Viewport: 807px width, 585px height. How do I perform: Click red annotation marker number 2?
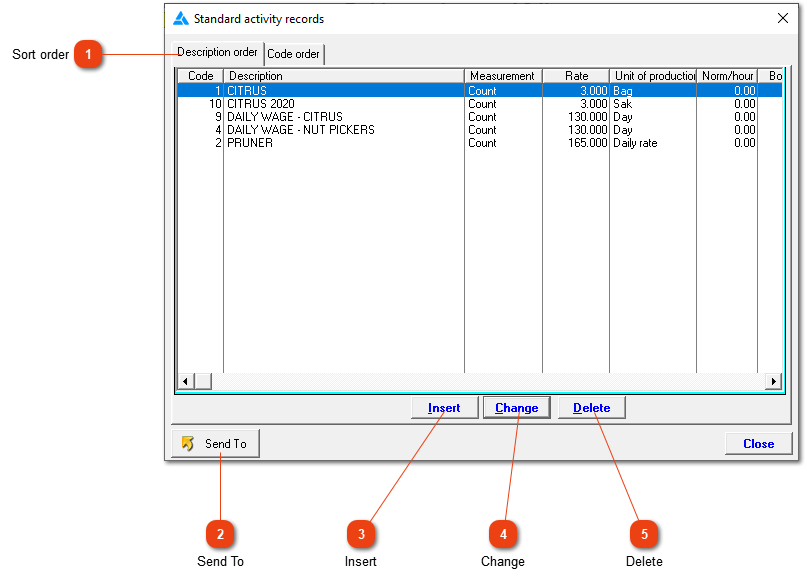(x=220, y=534)
